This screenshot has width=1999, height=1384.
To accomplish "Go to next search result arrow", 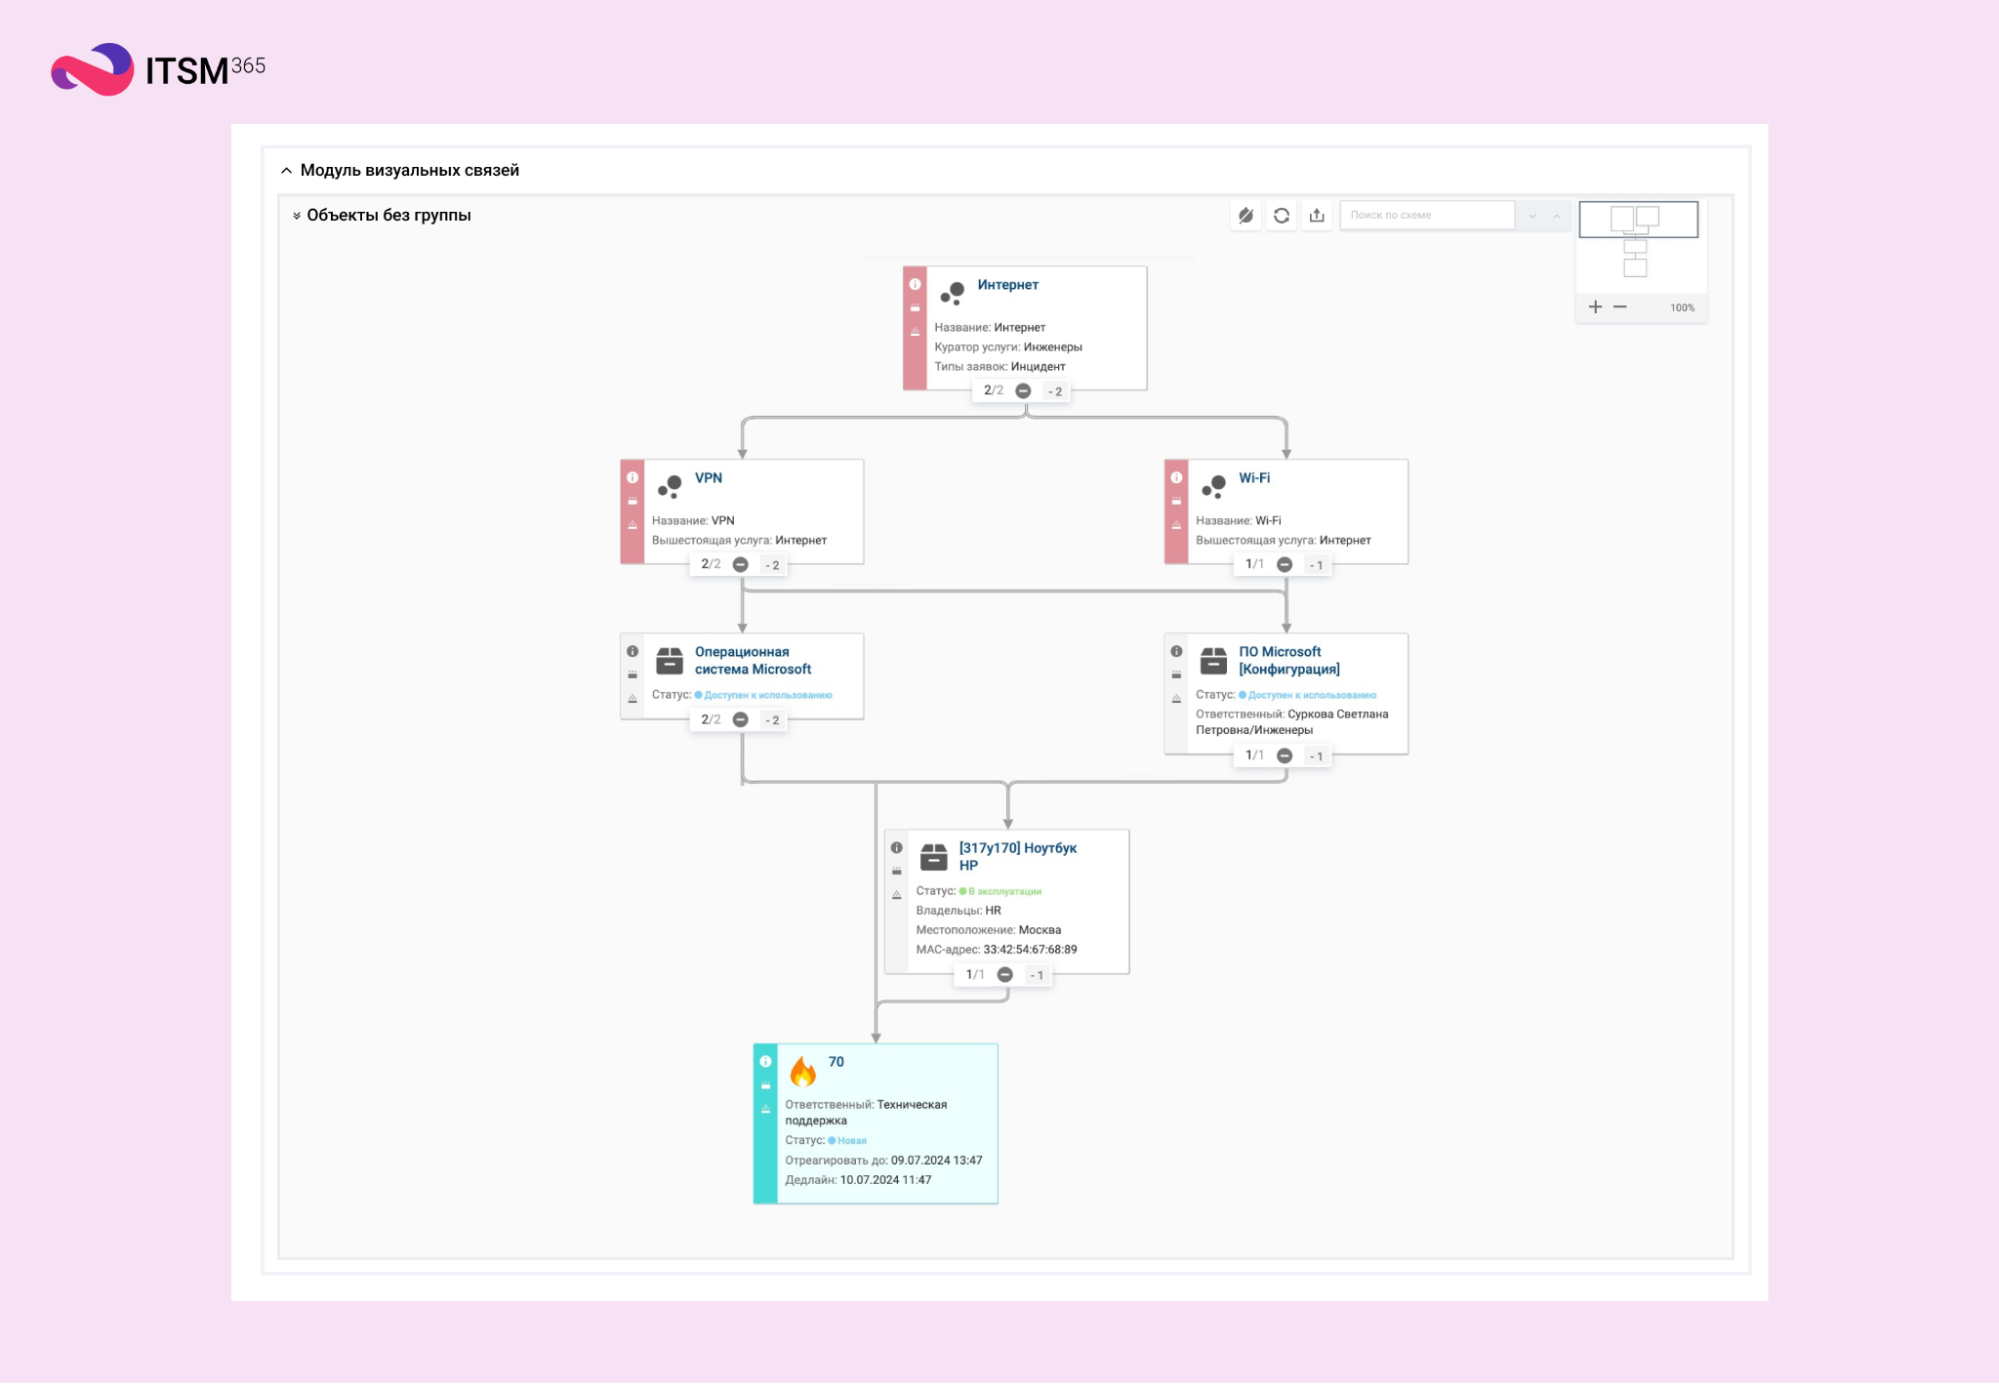I will pos(1532,216).
